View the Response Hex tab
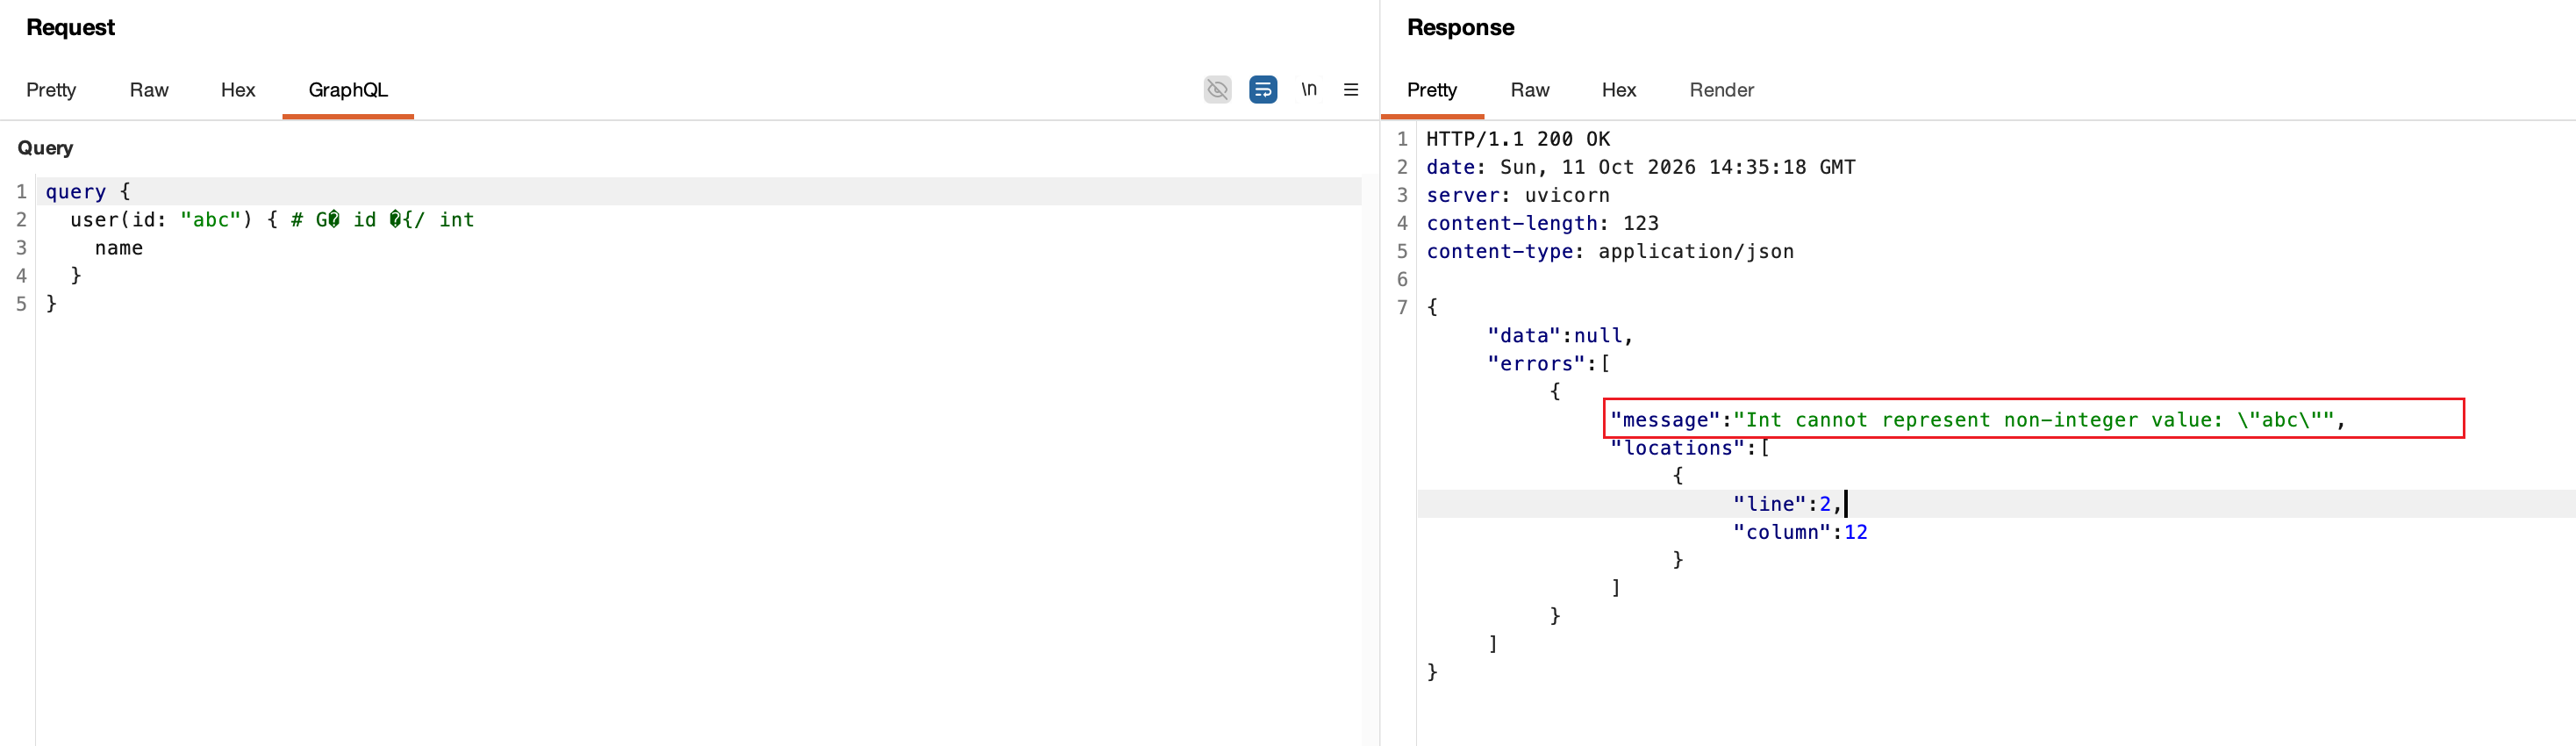Screen dimensions: 2576x746 [1619, 90]
